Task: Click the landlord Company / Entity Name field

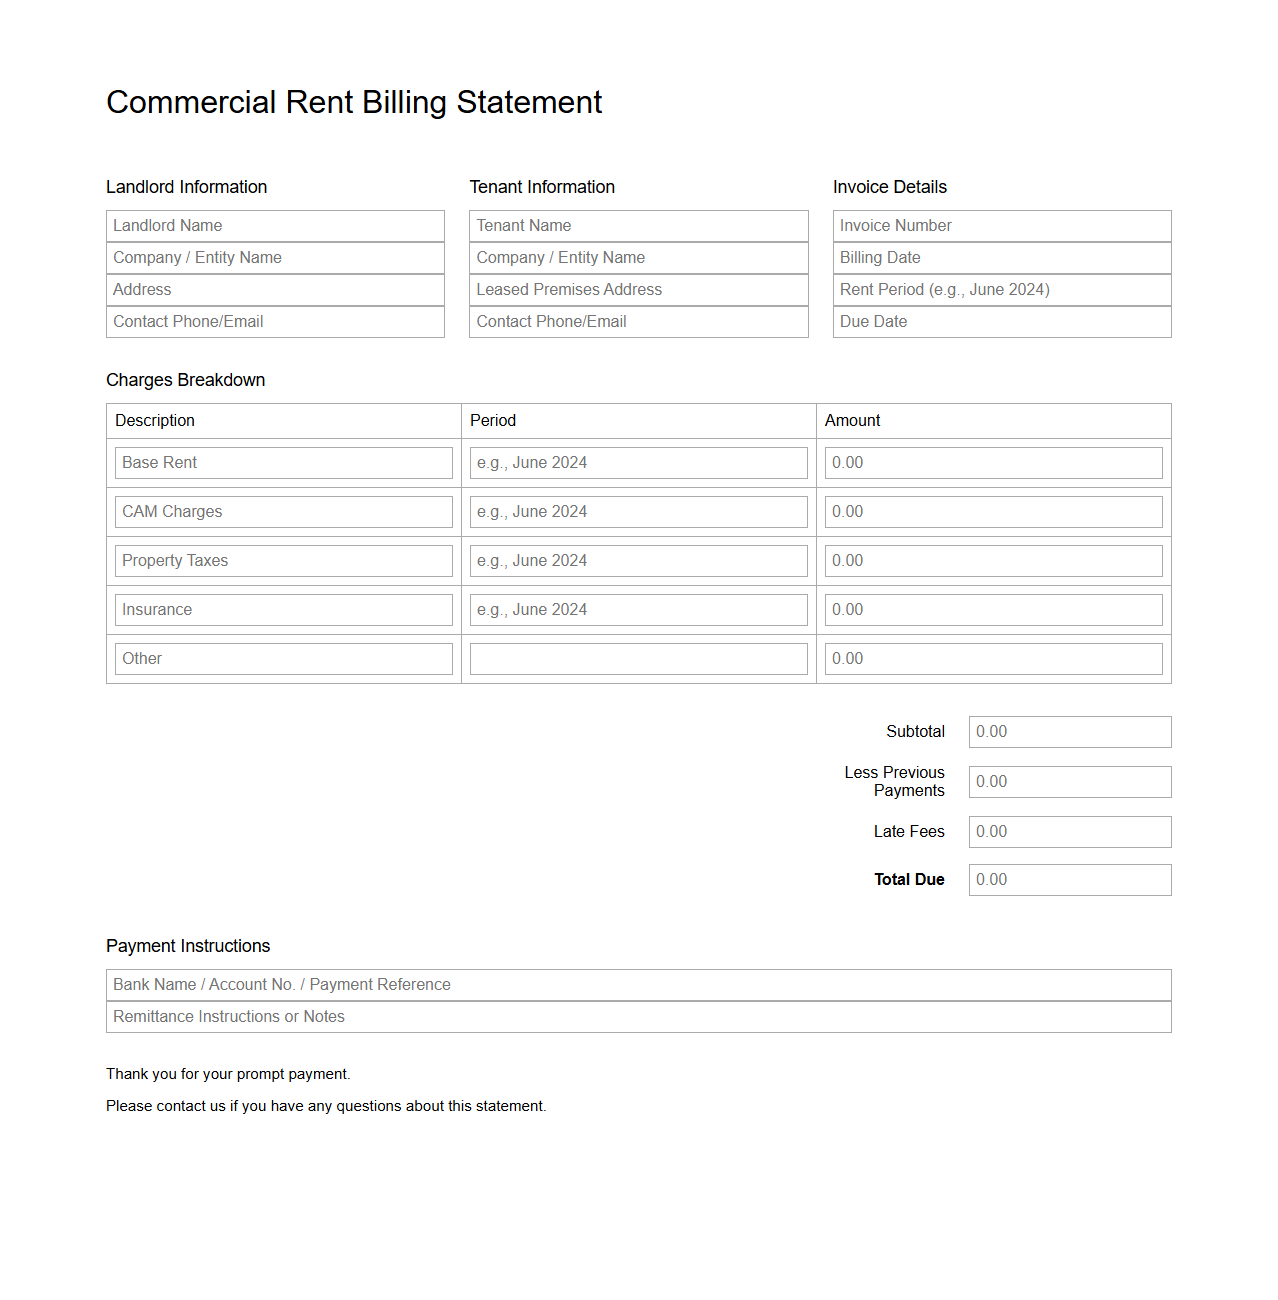Action: (x=275, y=258)
